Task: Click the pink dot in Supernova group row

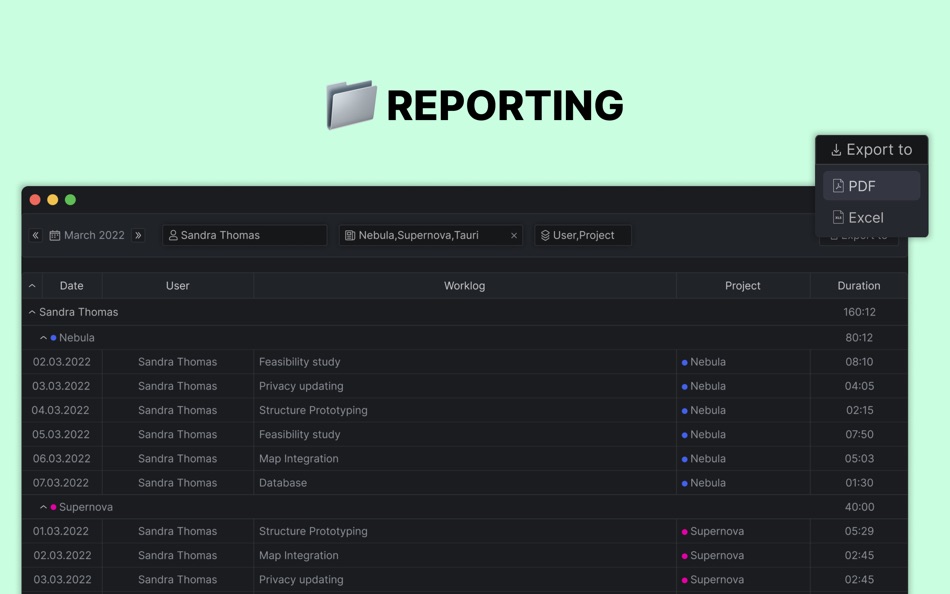Action: click(x=53, y=507)
